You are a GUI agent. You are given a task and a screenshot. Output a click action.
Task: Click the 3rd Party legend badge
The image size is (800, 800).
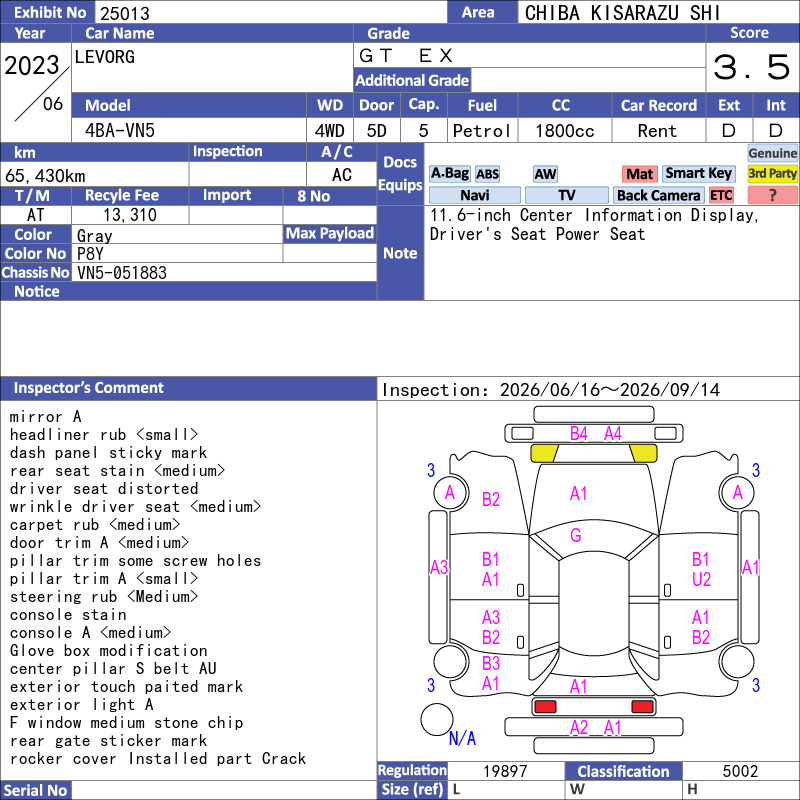[772, 173]
